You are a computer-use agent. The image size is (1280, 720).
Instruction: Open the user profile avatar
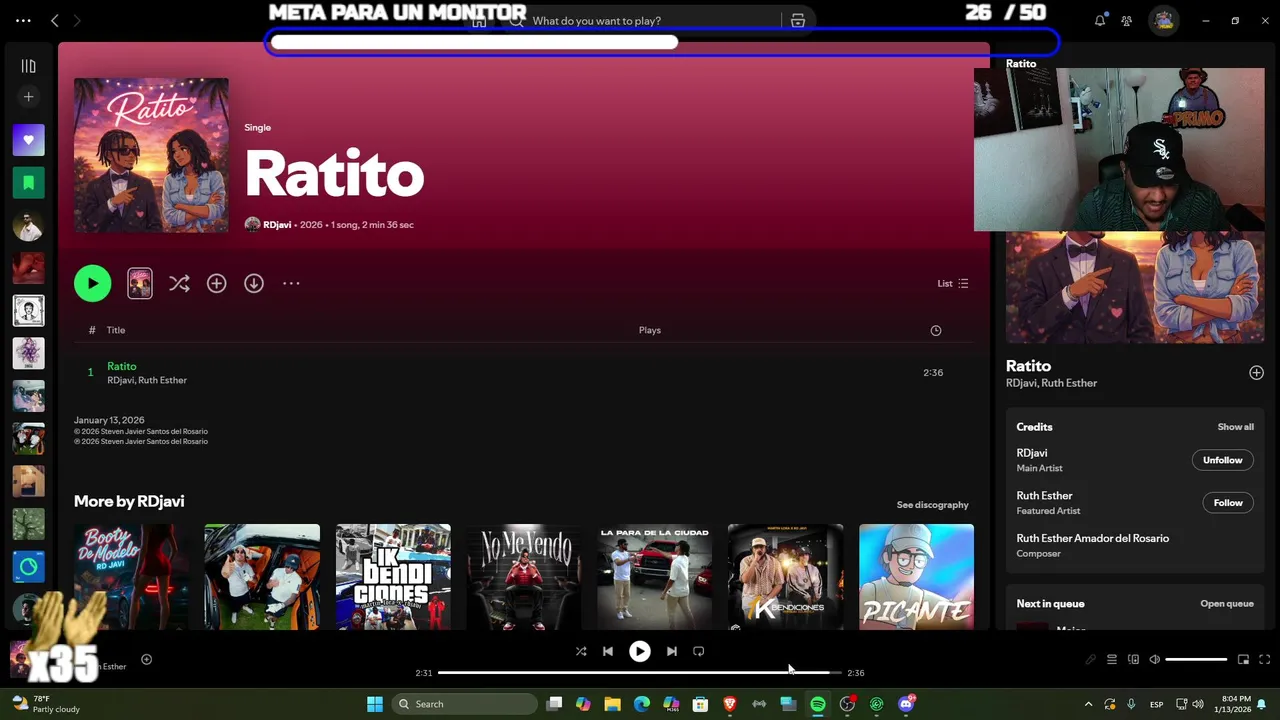(1164, 21)
